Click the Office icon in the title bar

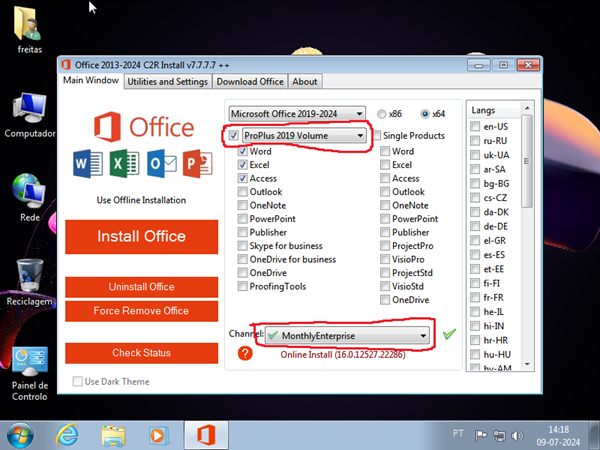click(66, 65)
